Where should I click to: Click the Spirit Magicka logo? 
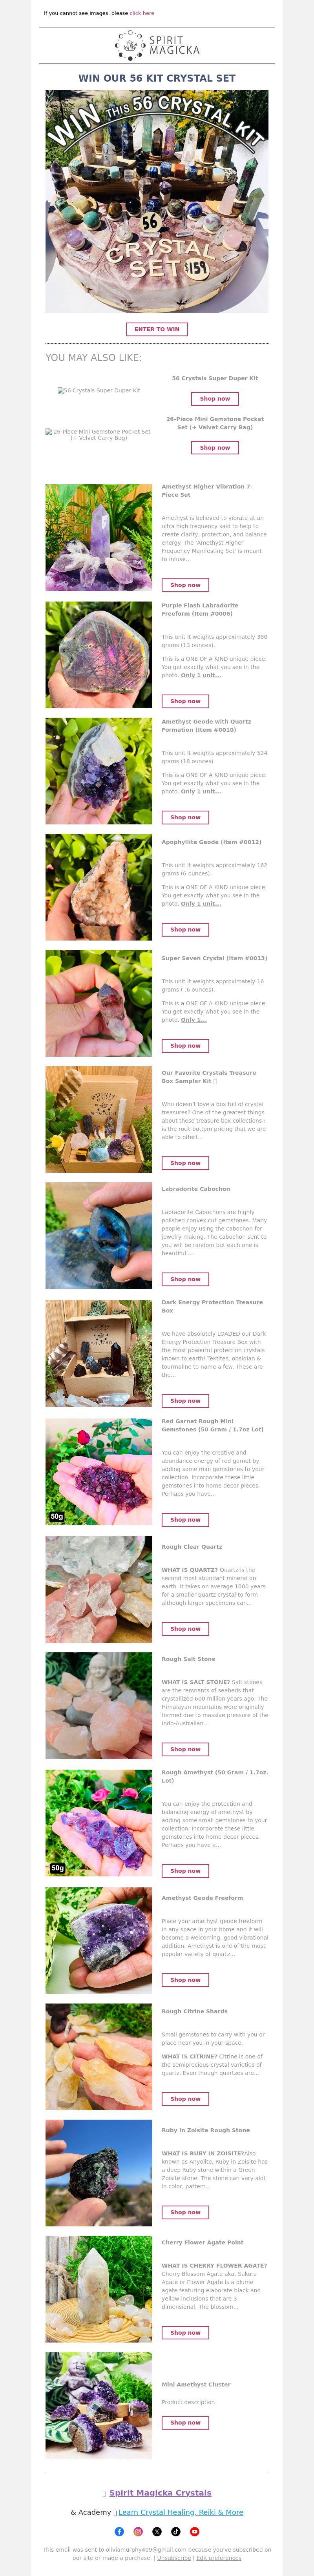pyautogui.click(x=157, y=45)
